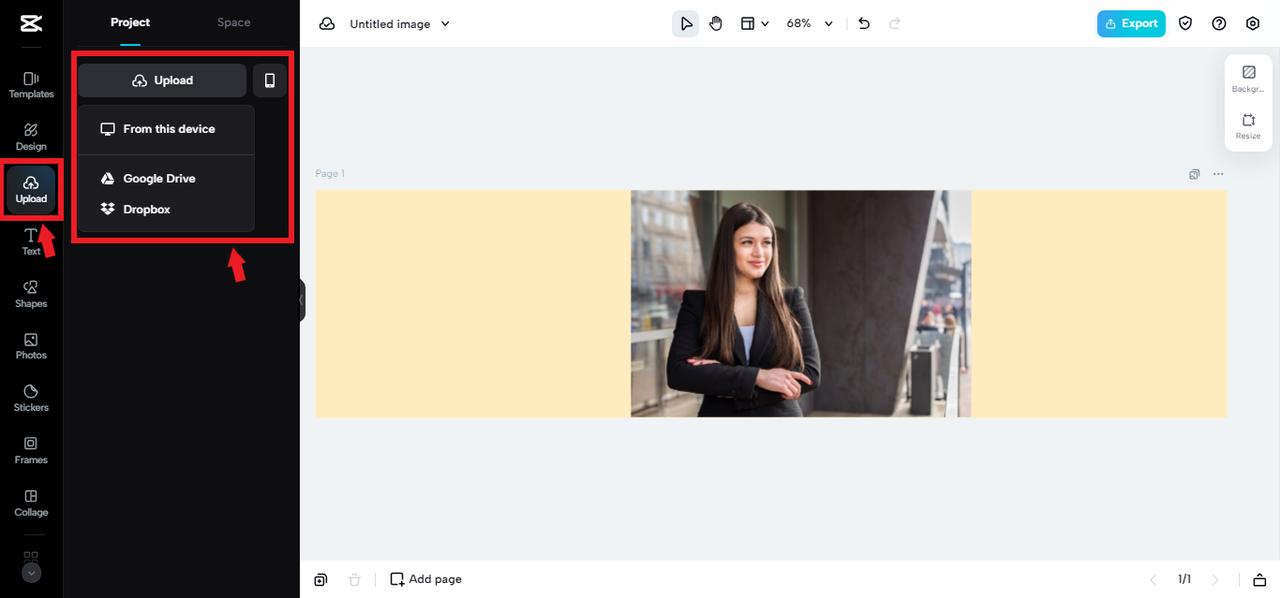The width and height of the screenshot is (1280, 598).
Task: Select the pointer select tool
Action: [x=685, y=23]
